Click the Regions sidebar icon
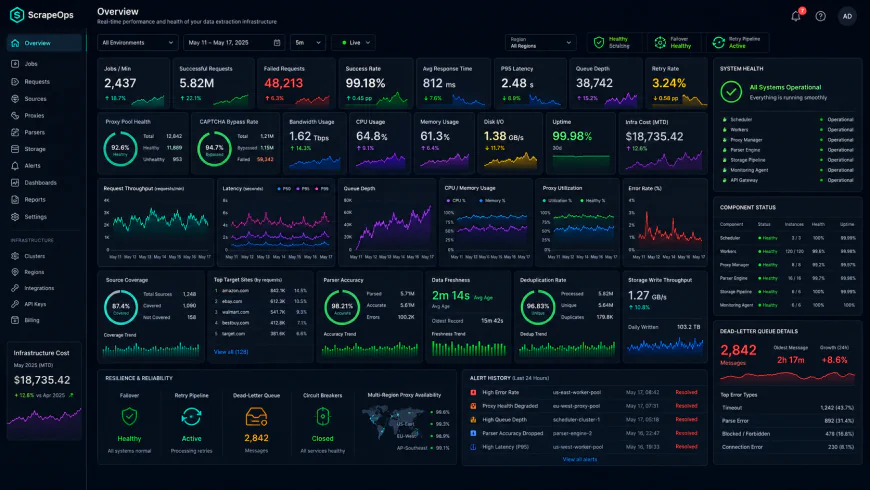This screenshot has width=870, height=490. [15, 272]
